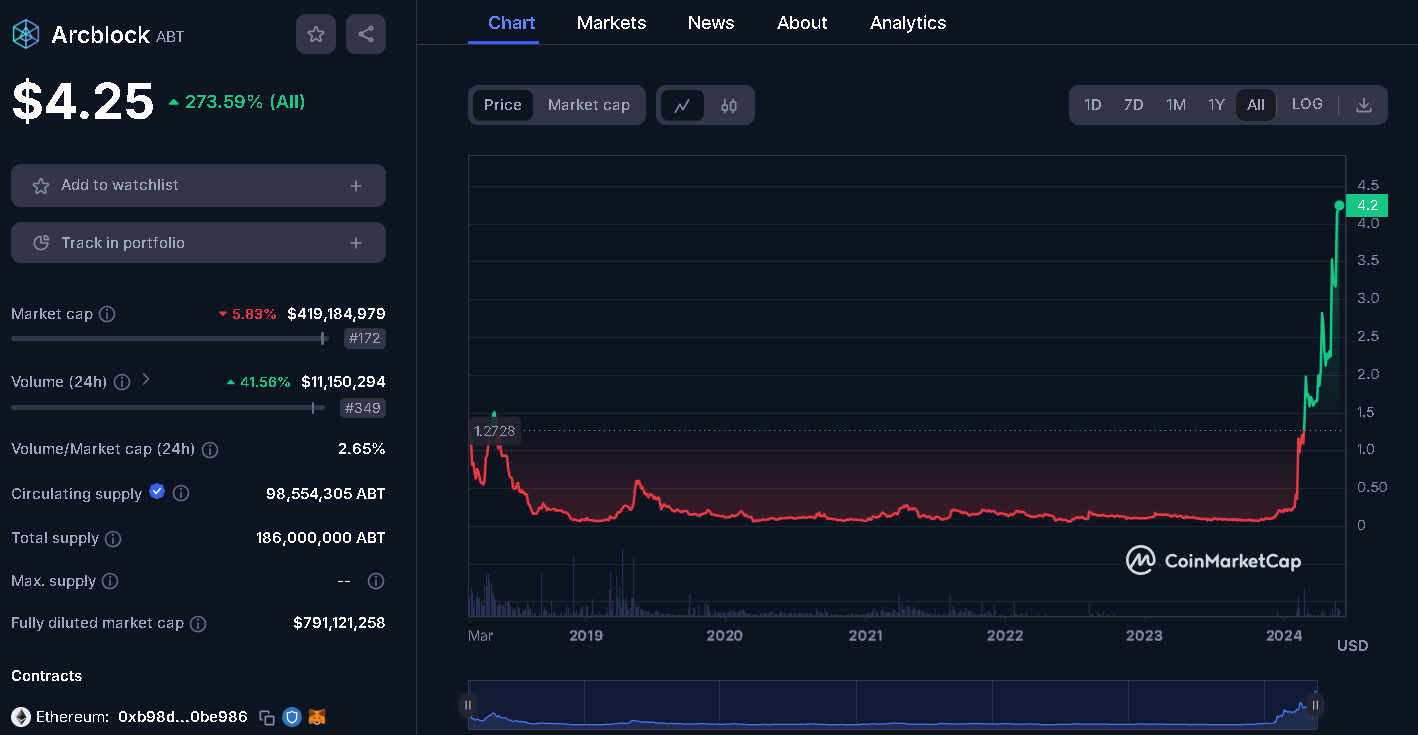Click the Contracts heading

(47, 676)
